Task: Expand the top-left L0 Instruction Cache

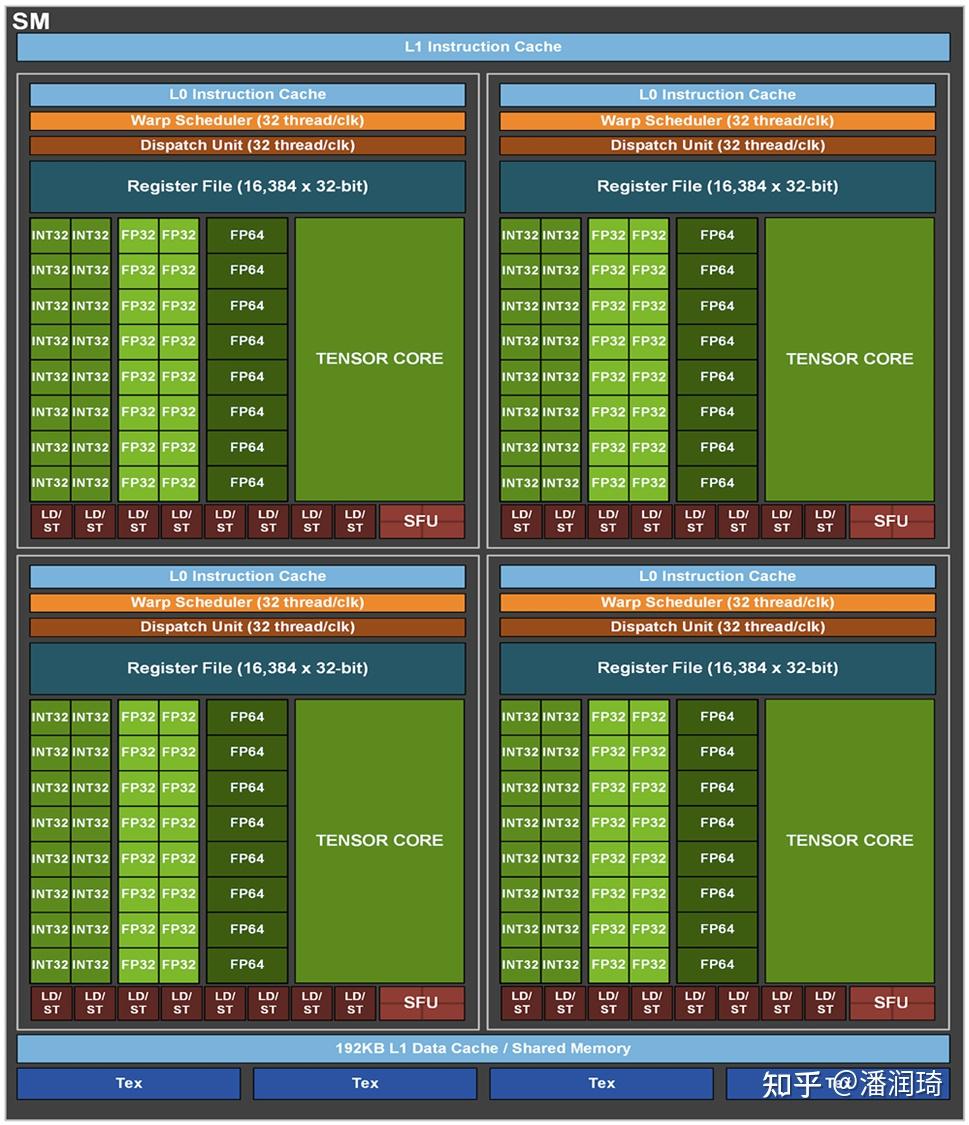Action: (247, 94)
